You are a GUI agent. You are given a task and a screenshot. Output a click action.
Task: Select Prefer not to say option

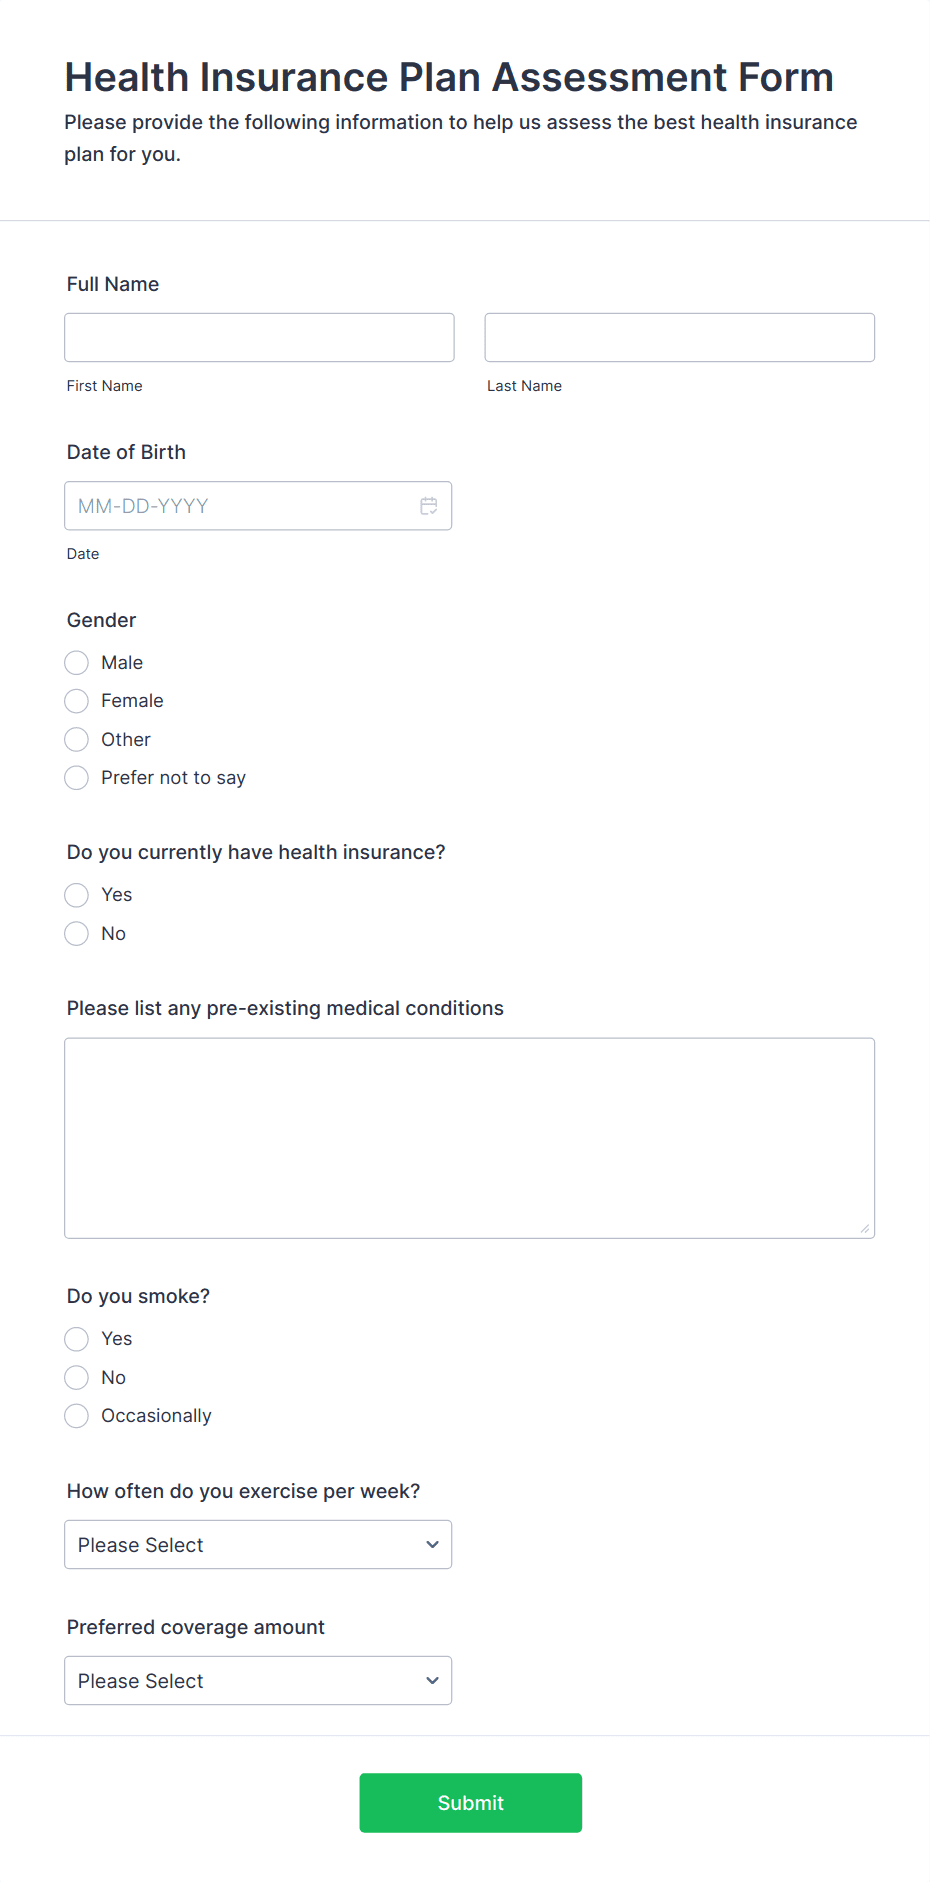pos(77,778)
